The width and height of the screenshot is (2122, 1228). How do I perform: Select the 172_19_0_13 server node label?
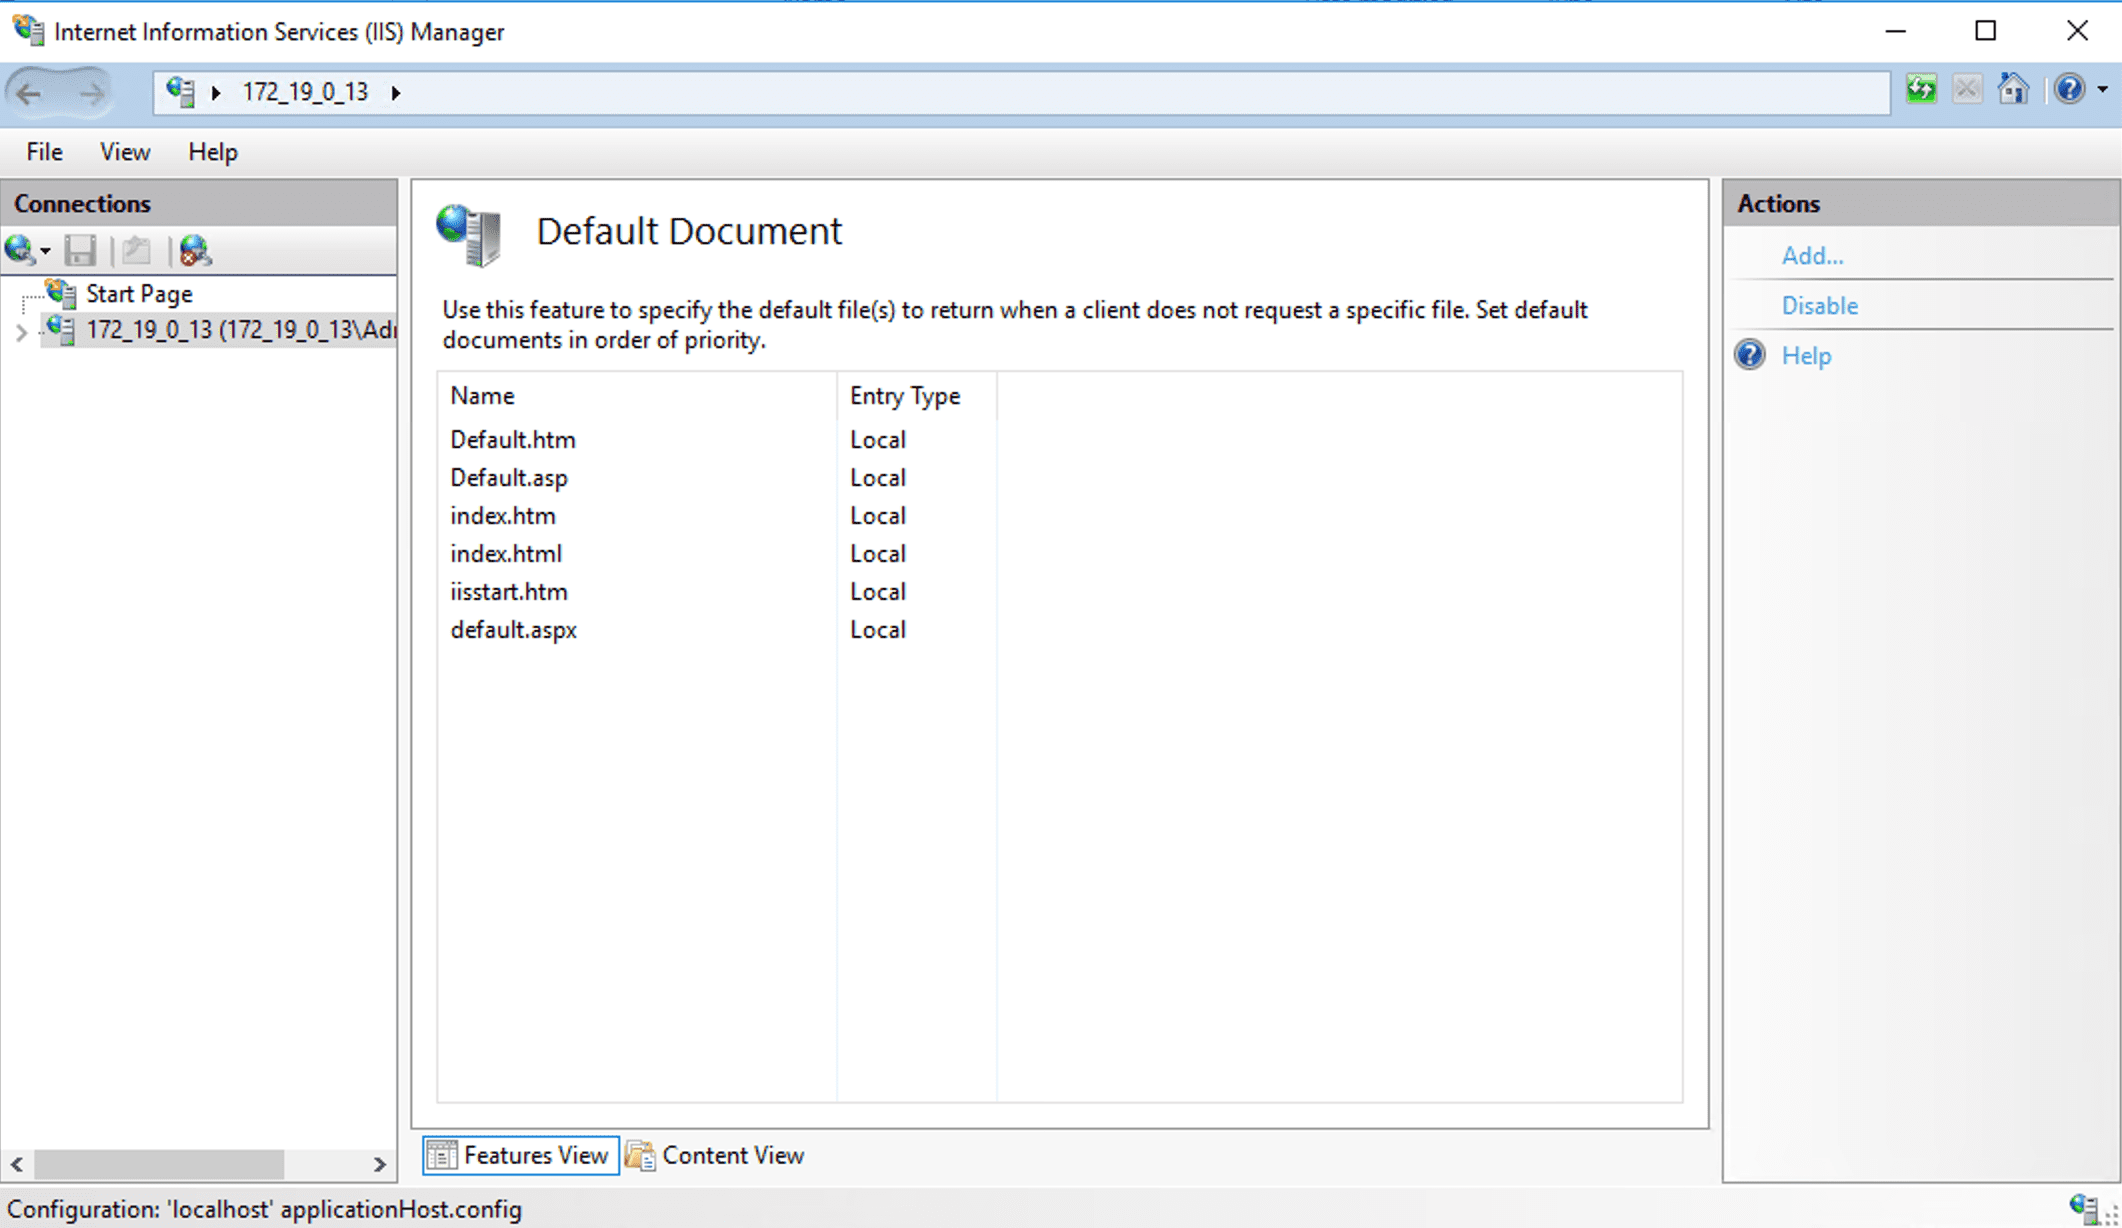click(x=241, y=330)
